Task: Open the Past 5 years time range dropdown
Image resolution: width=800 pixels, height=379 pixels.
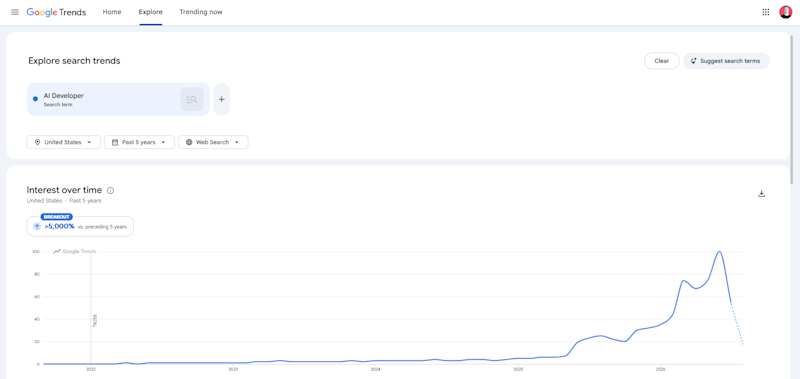Action: 139,142
